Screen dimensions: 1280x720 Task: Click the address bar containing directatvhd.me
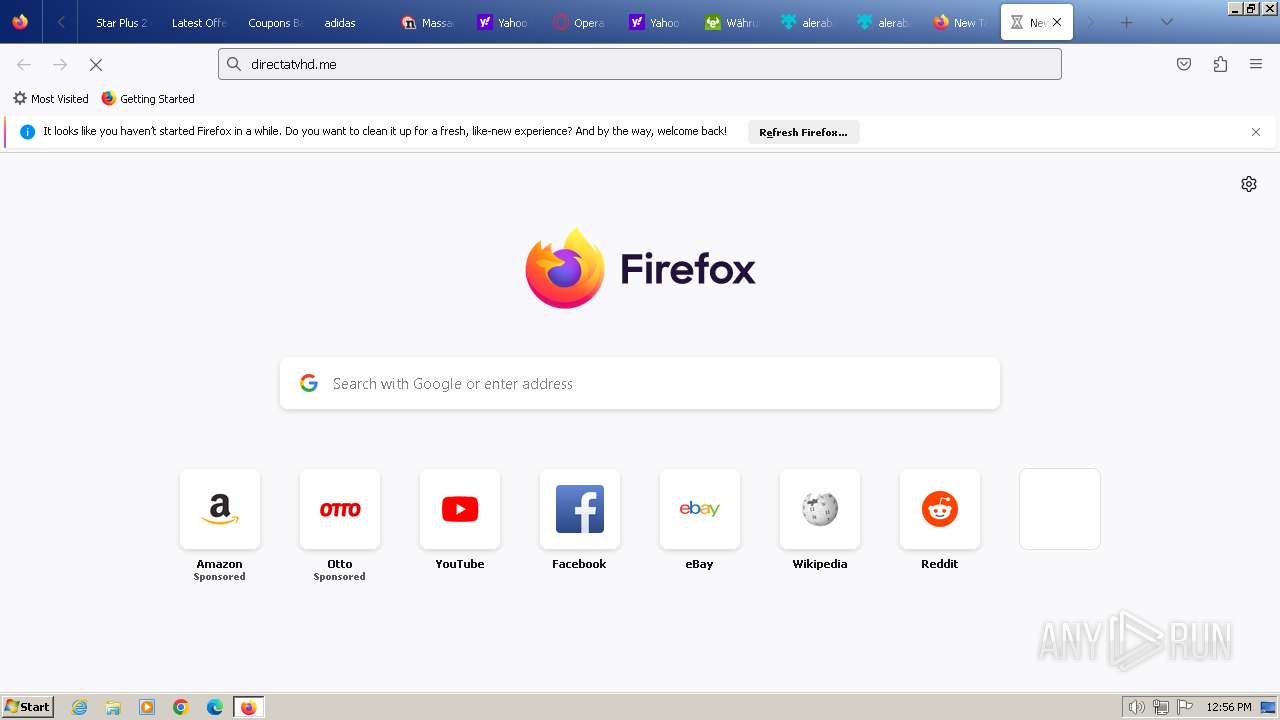pos(640,64)
